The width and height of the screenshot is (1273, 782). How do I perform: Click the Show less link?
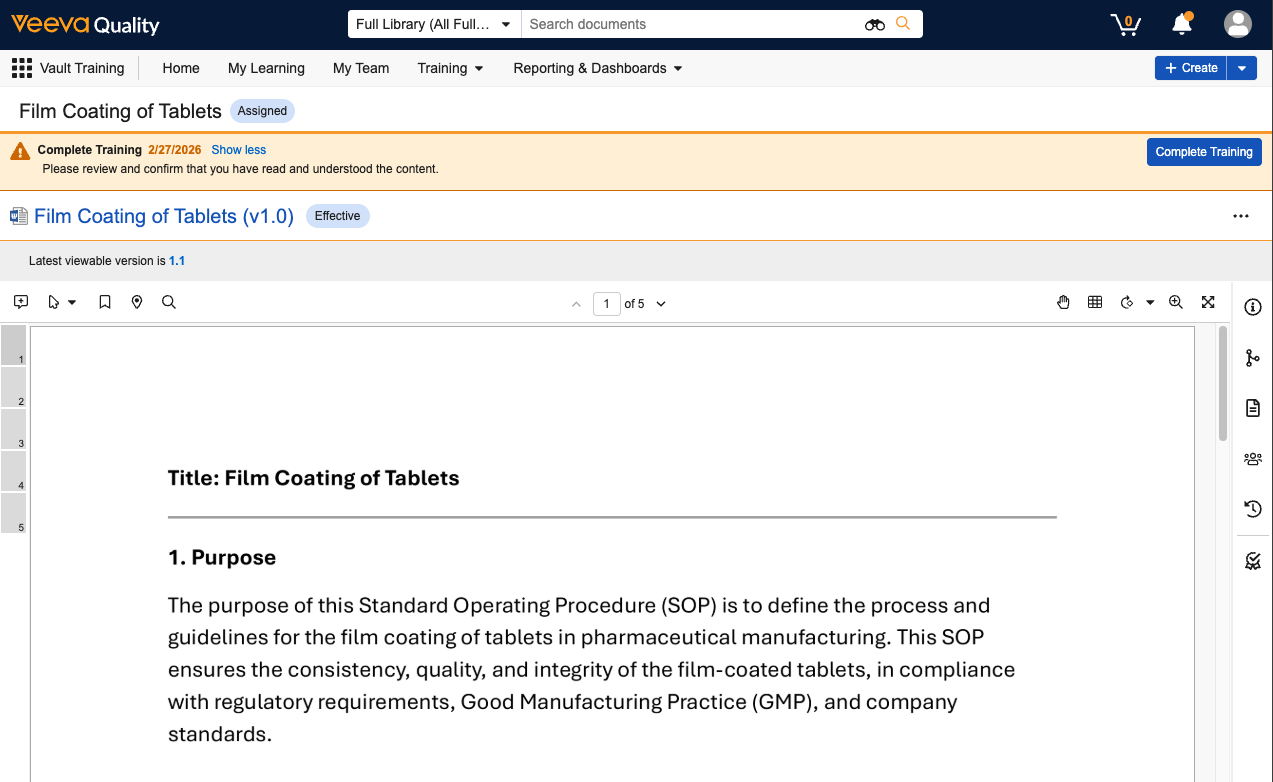click(x=238, y=150)
